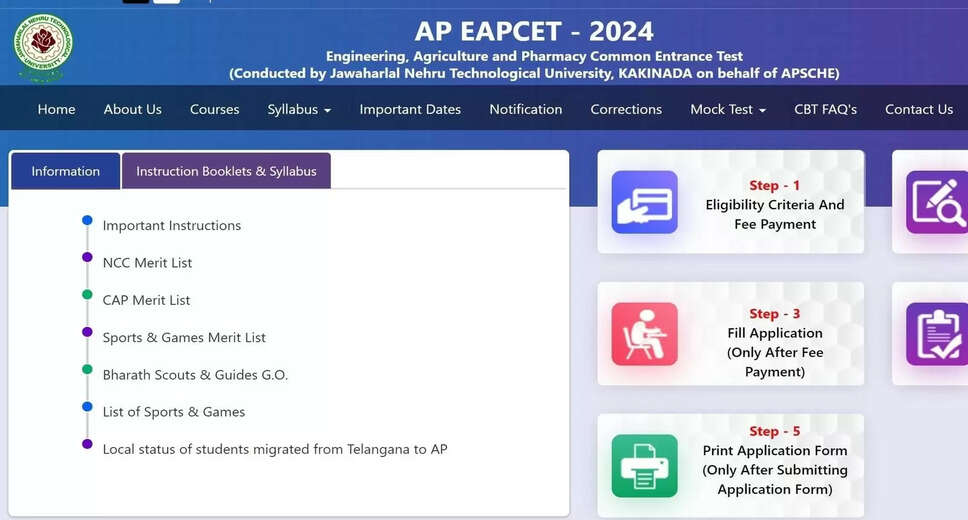Open the Notification menu item
This screenshot has height=520, width=968.
click(525, 109)
